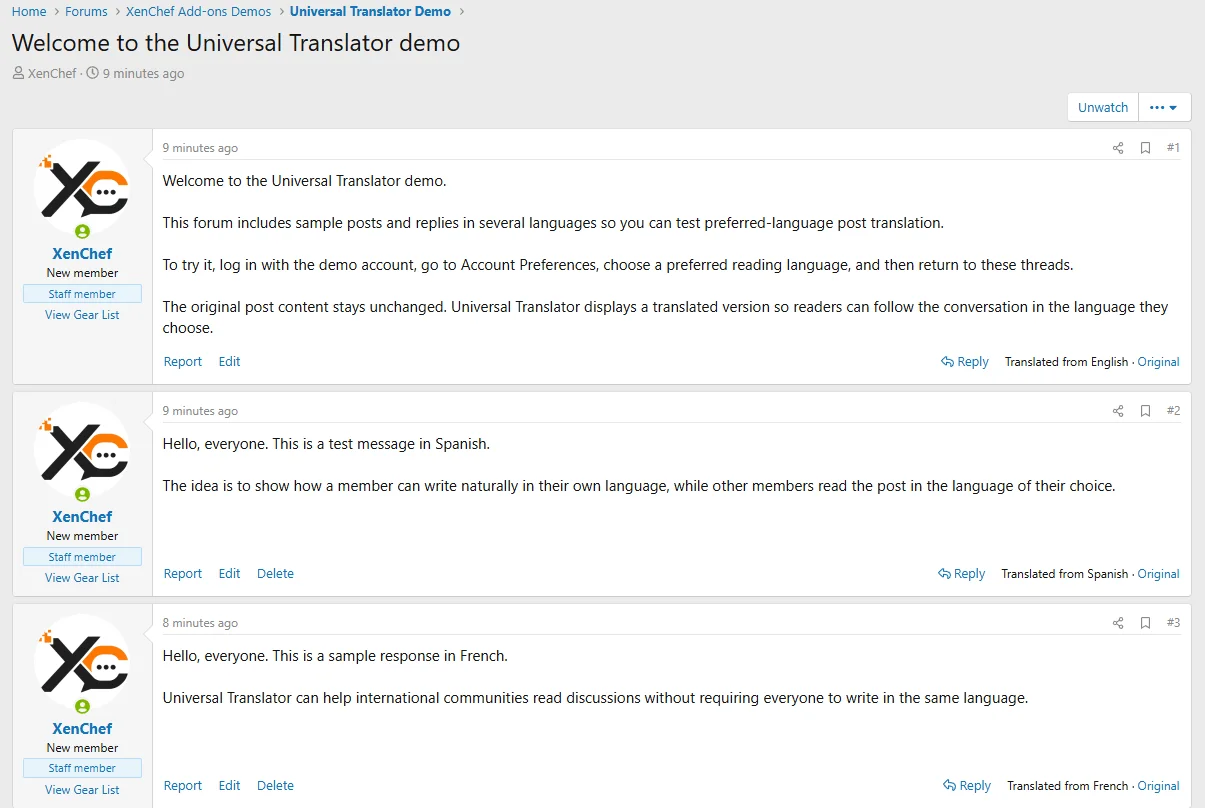Click post #2 timestamp '9 minutes ago'
The width and height of the screenshot is (1205, 808).
(x=200, y=411)
